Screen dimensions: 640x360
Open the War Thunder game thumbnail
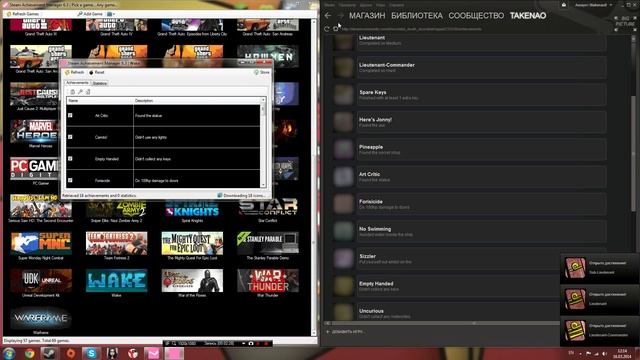coord(268,280)
